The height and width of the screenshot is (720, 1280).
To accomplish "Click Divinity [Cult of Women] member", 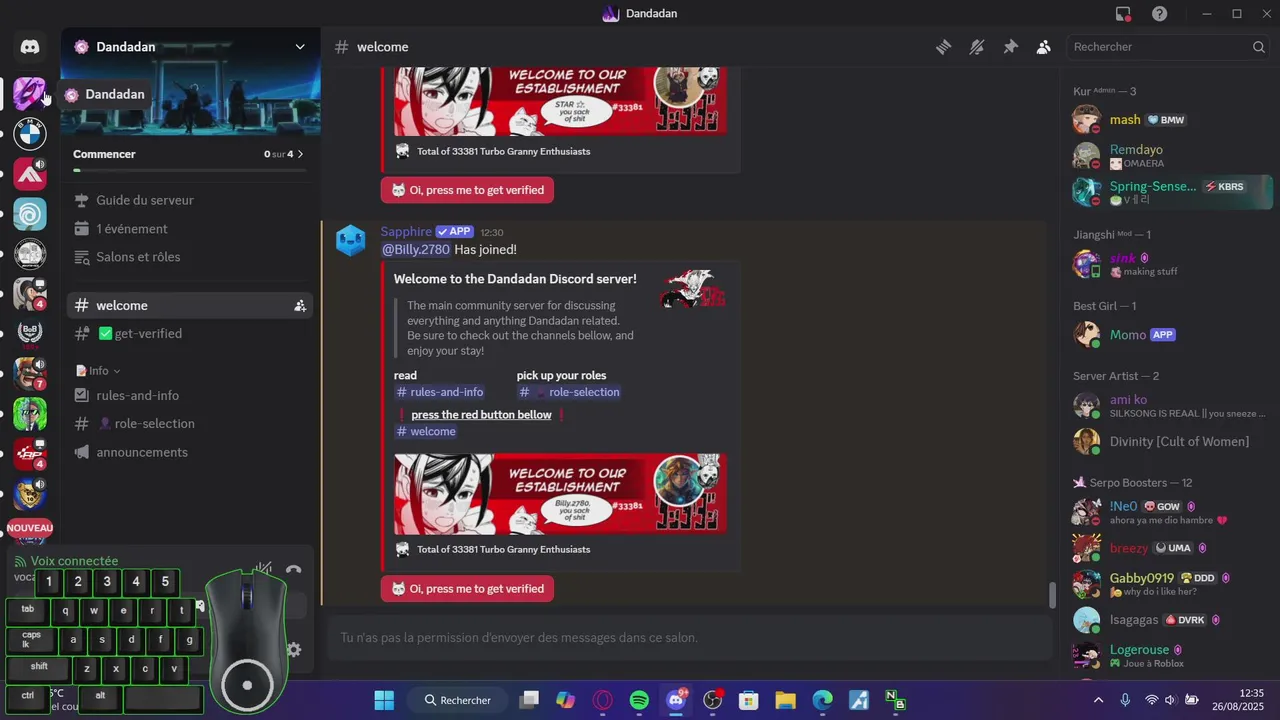I will click(1170, 442).
